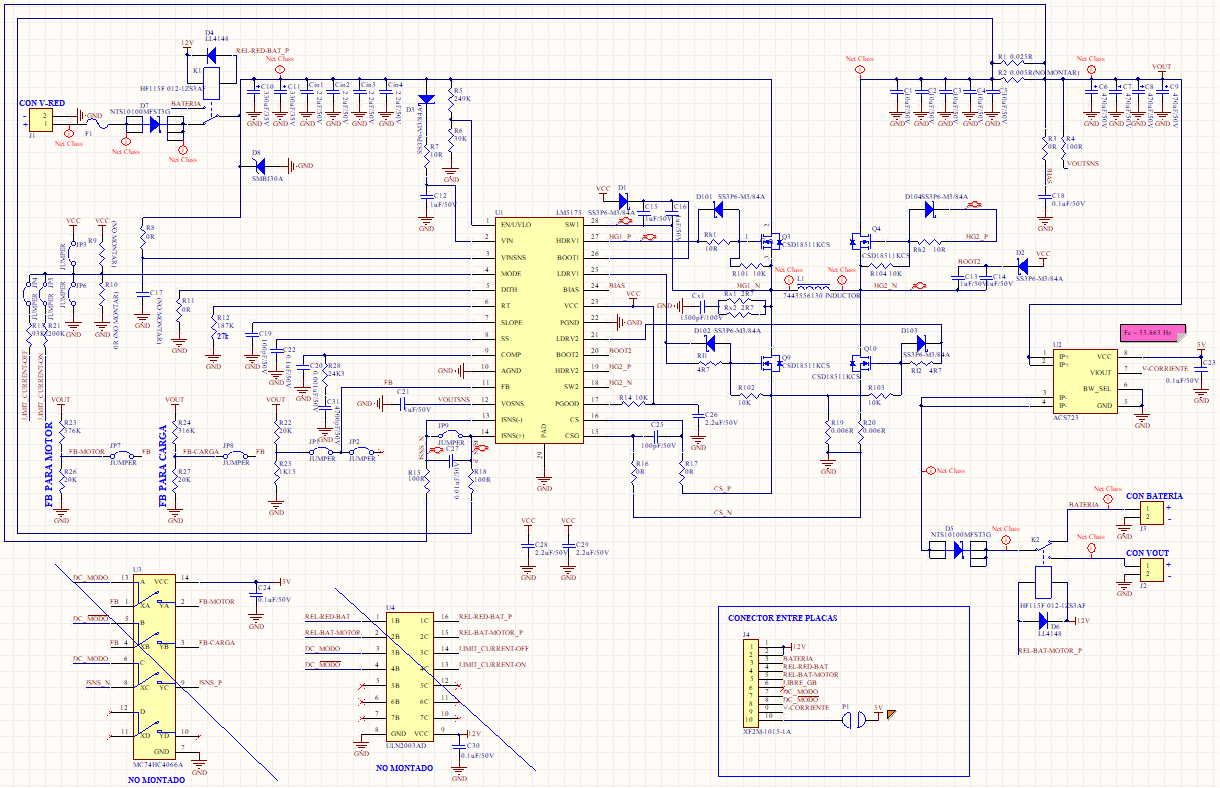
Task: Select MOSFET Q10 symbol
Action: 860,362
